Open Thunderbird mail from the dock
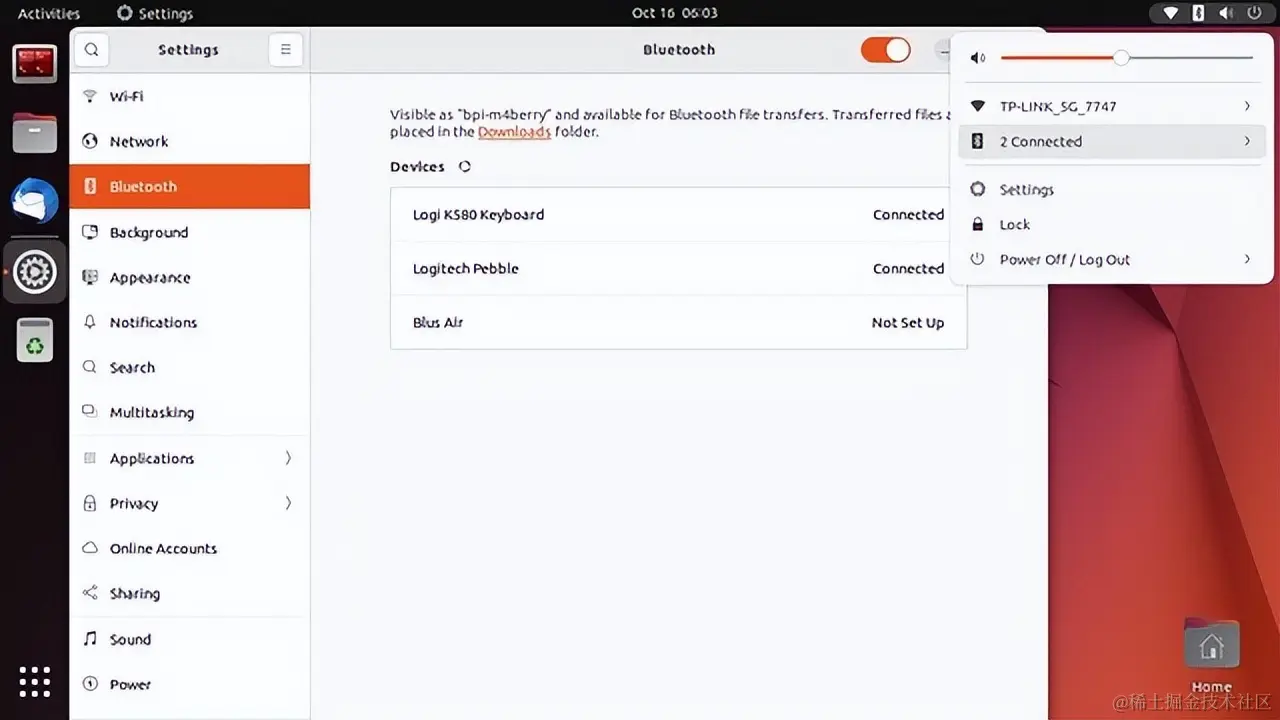This screenshot has height=720, width=1280. coord(35,201)
